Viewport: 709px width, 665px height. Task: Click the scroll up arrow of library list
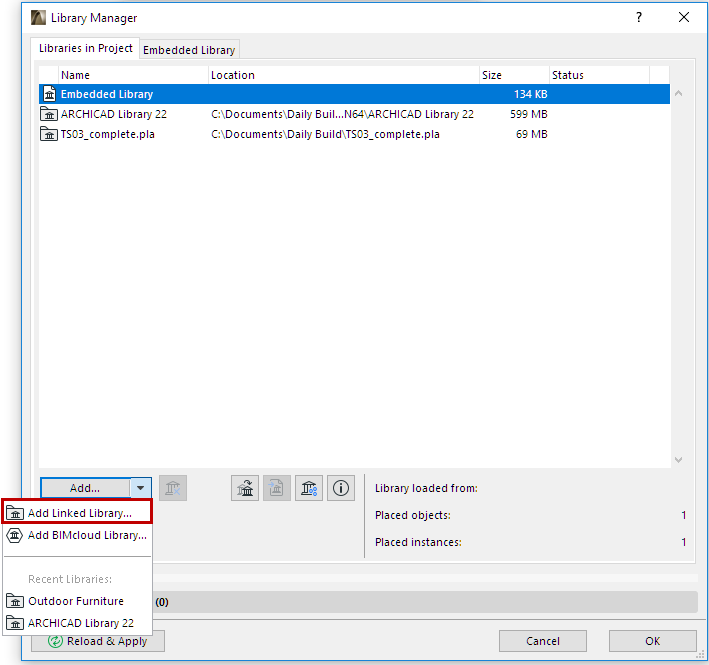point(678,94)
